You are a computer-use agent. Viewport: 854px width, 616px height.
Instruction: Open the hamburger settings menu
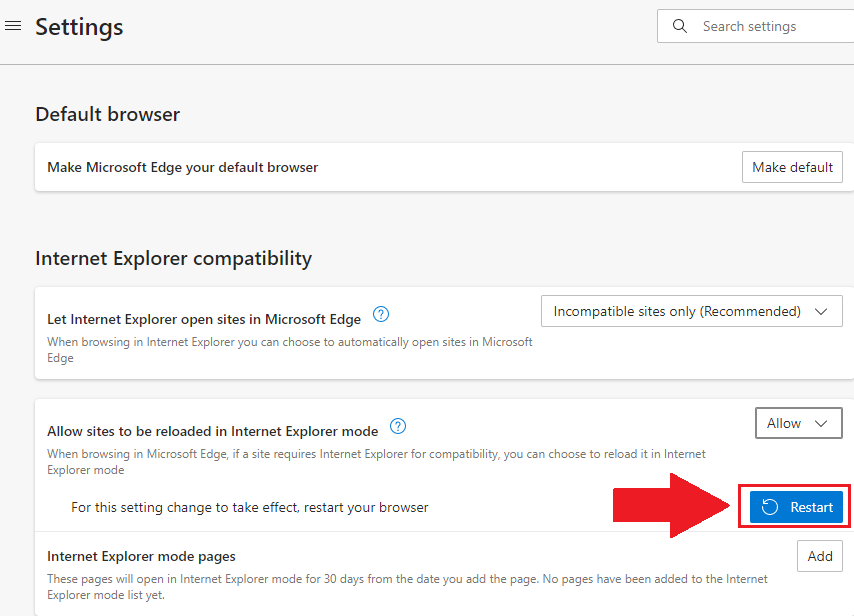coord(13,26)
